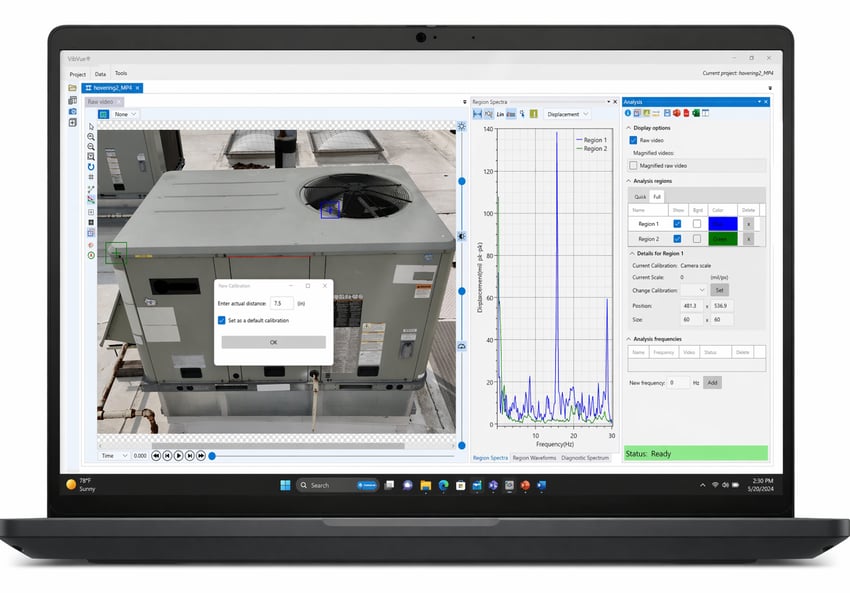
Task: Click the camera snapshot icon in sidebar
Action: pyautogui.click(x=72, y=112)
